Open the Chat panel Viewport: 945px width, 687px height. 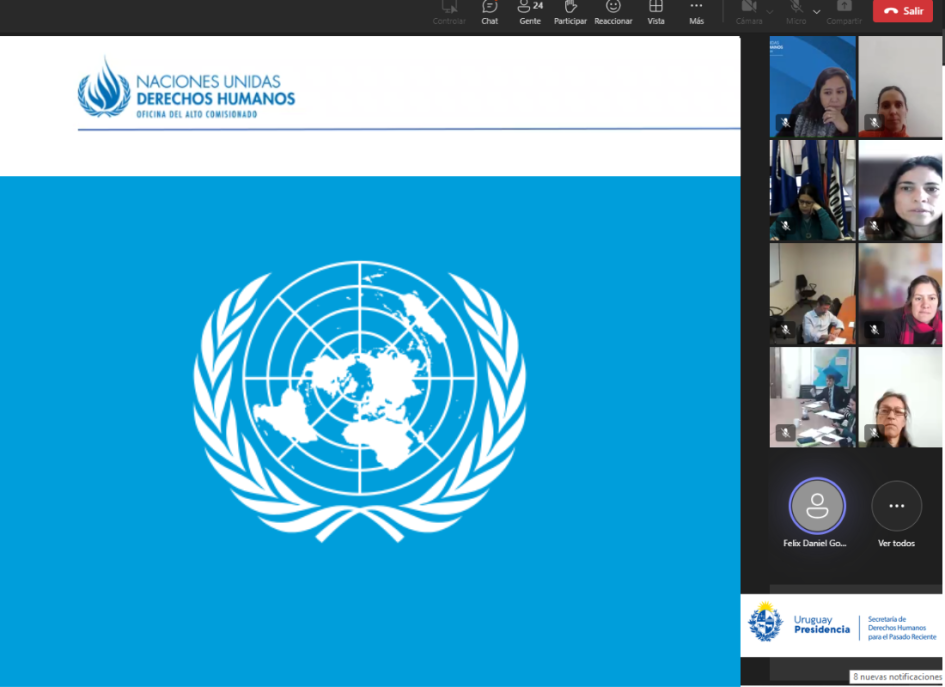489,13
